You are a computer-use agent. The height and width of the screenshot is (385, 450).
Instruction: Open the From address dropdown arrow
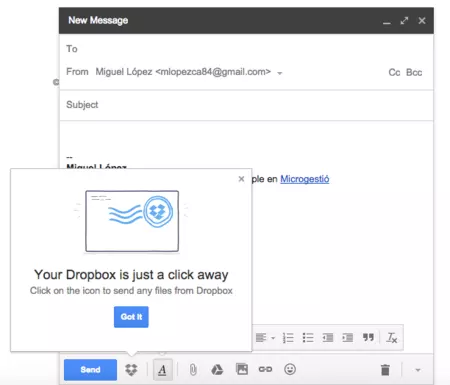pyautogui.click(x=280, y=73)
